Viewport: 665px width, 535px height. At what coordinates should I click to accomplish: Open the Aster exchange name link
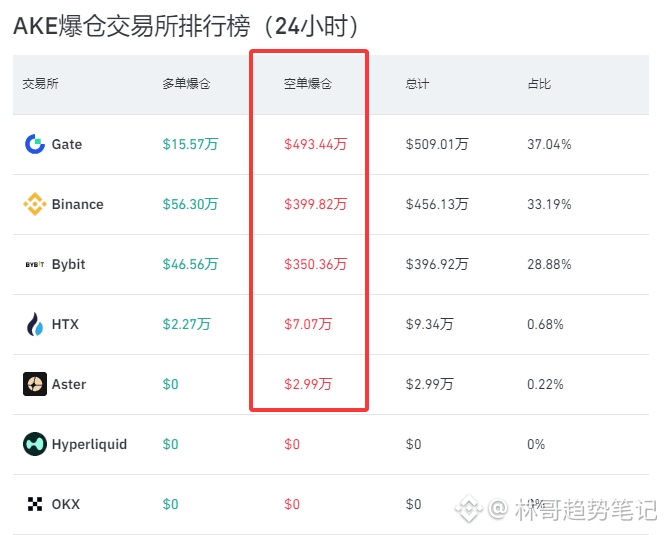tap(69, 384)
